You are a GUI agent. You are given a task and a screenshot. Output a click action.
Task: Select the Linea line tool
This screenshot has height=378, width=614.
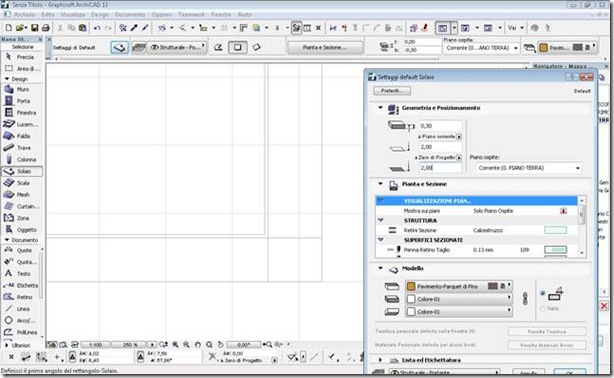22,309
